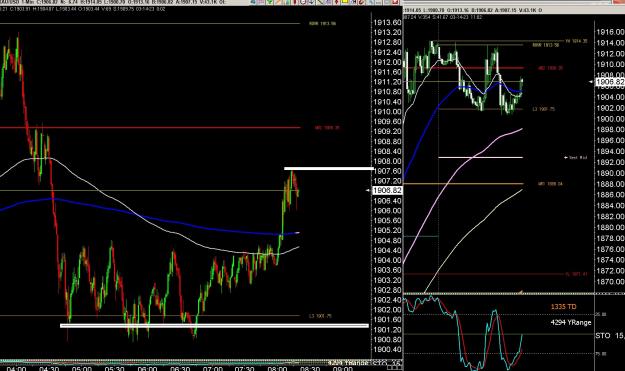Click the 1913.60 price label on left axis
Image resolution: width=625 pixels, height=371 pixels.
click(x=387, y=23)
